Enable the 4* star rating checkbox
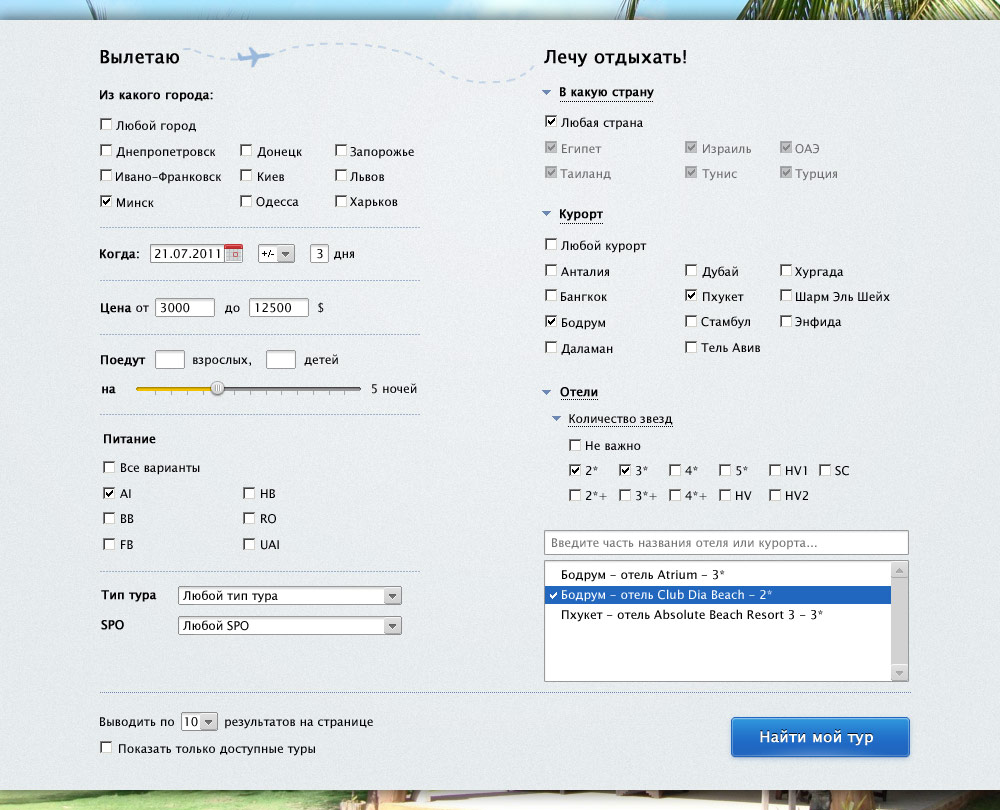The width and height of the screenshot is (1000, 810). tap(676, 470)
